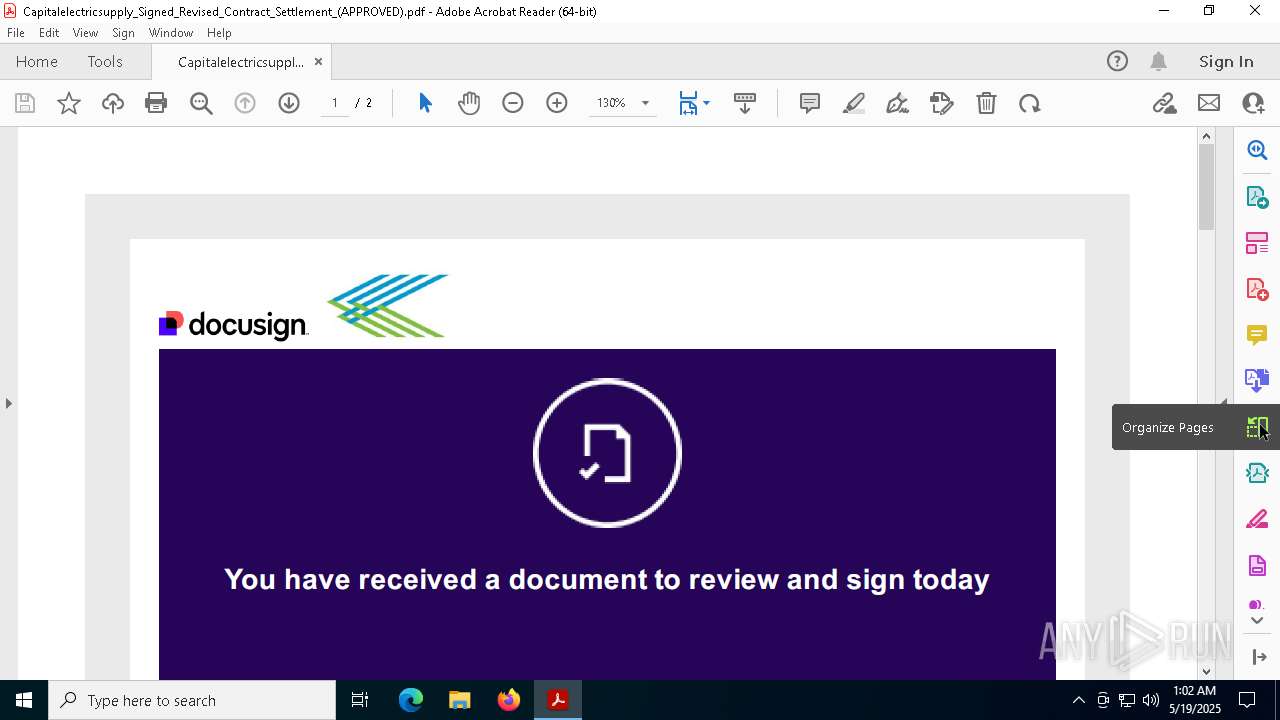Close the Capitalelectricsuppl... document tab

click(318, 62)
